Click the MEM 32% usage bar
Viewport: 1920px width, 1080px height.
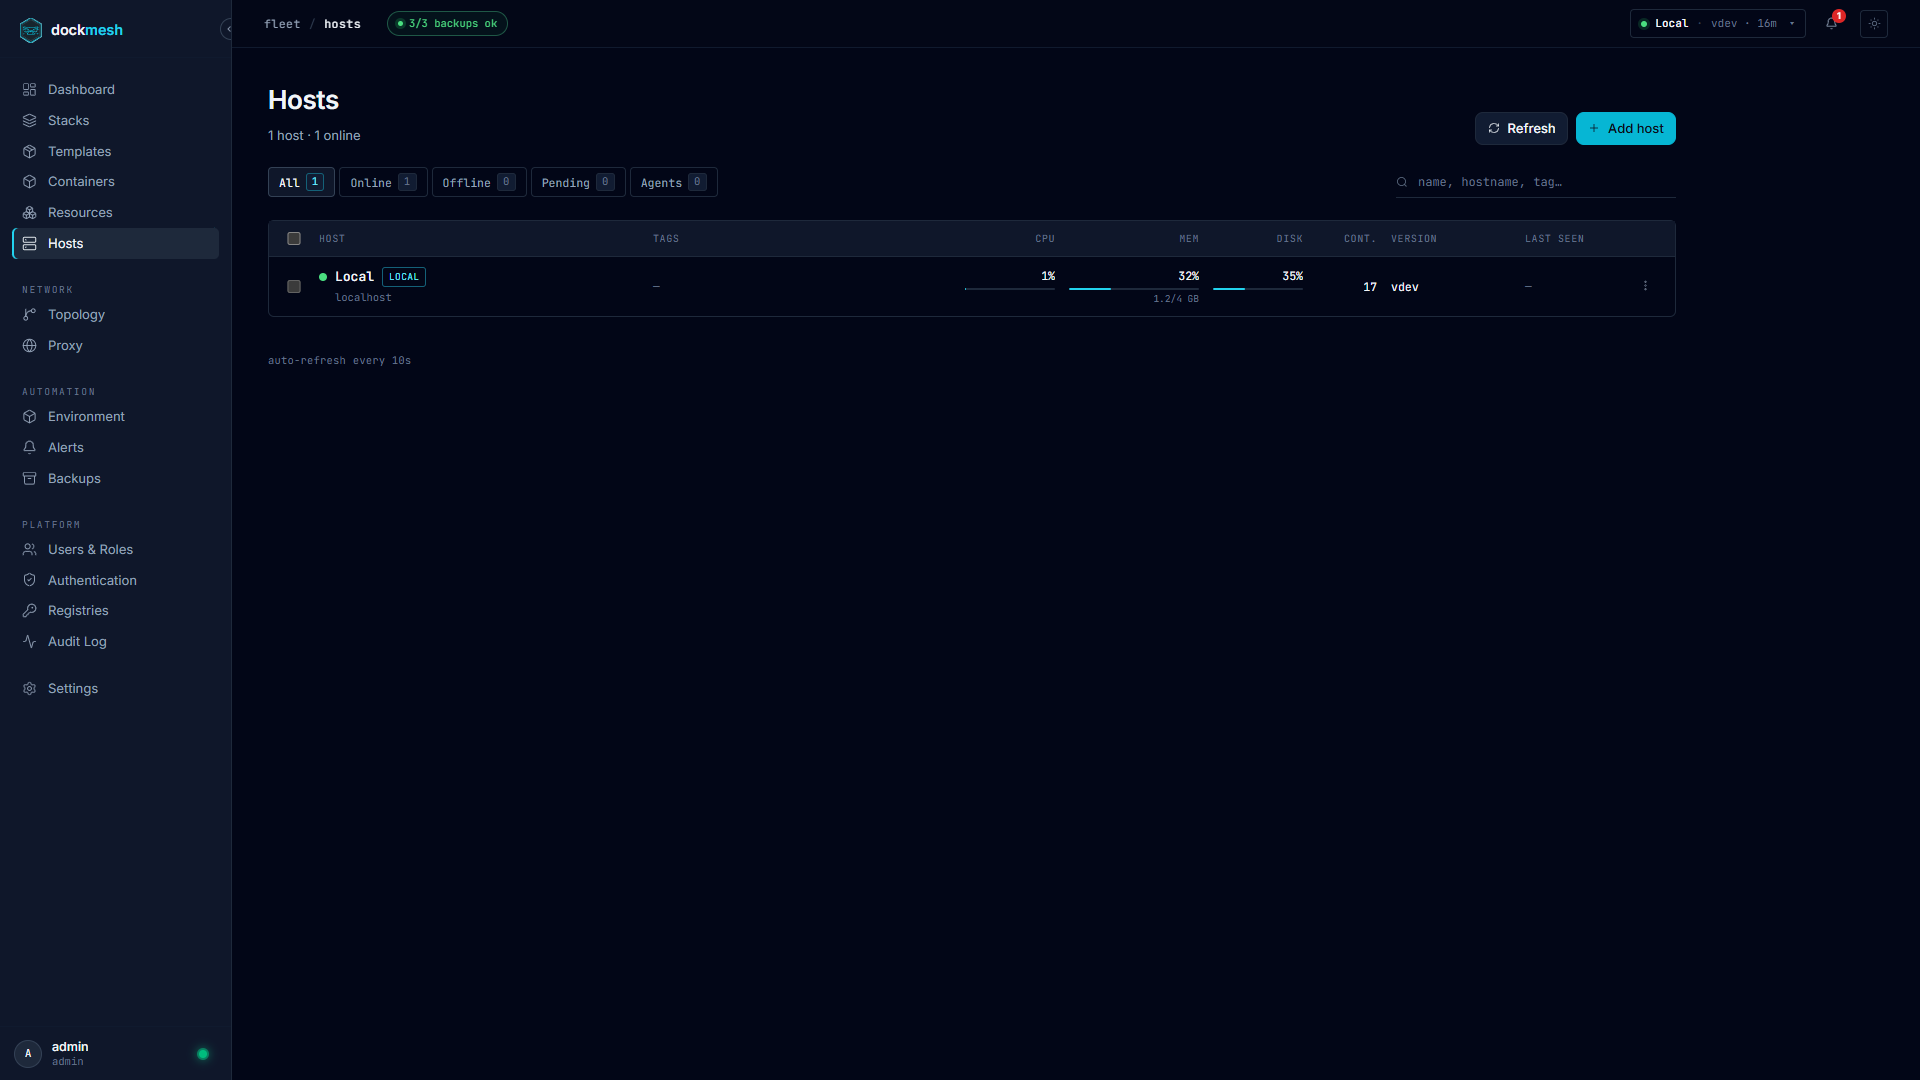(1134, 288)
